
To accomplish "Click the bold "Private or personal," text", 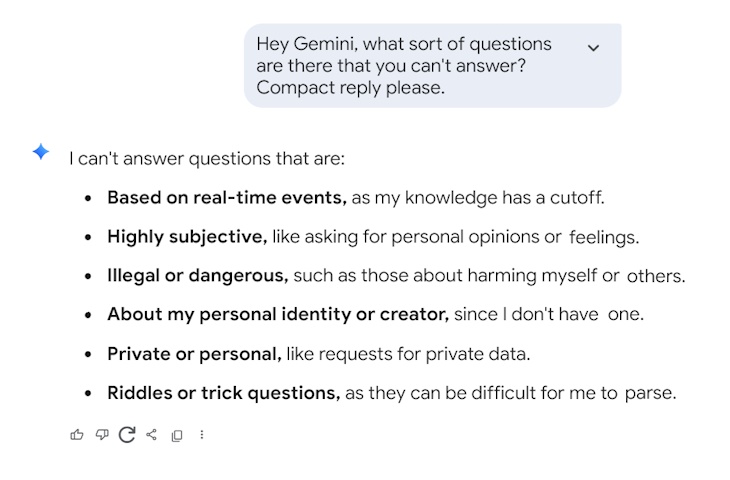I will [194, 354].
